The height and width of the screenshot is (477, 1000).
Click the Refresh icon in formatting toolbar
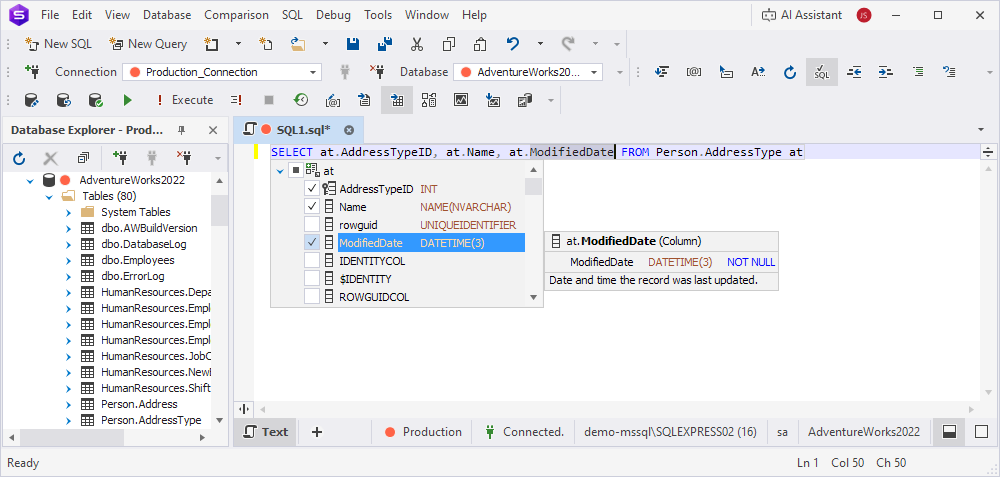(790, 72)
